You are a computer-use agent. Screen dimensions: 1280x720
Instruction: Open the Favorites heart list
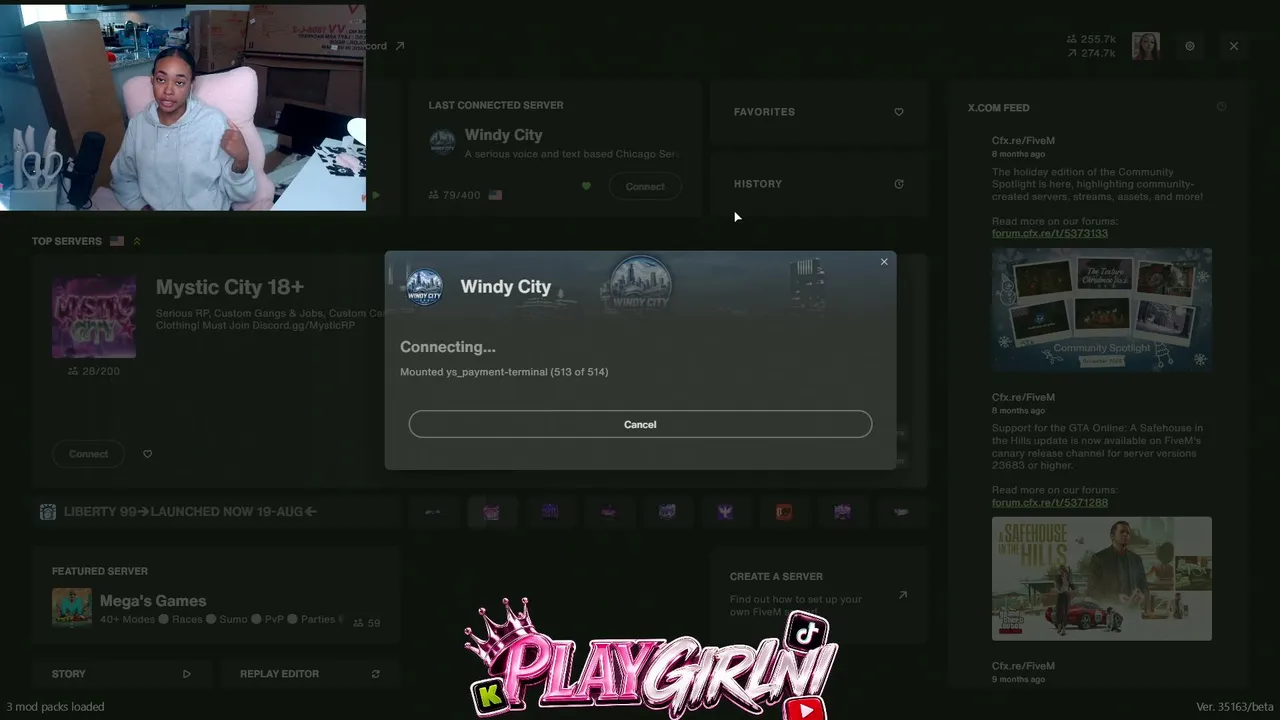pos(899,112)
